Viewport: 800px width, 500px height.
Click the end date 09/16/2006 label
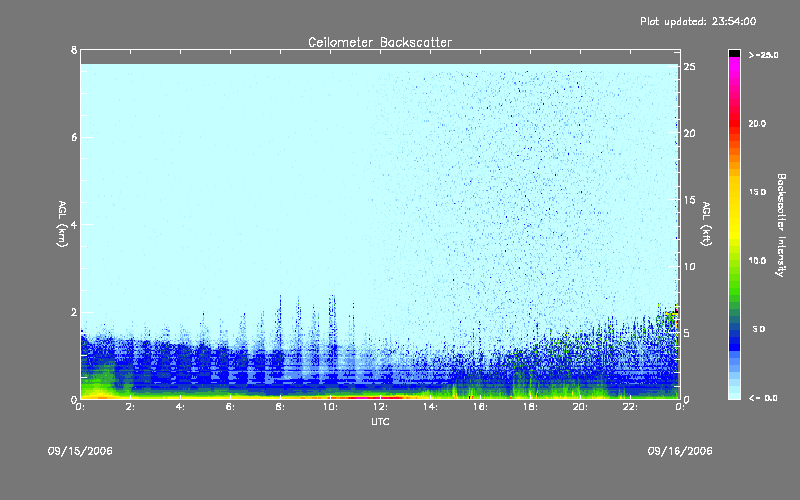[x=680, y=451]
